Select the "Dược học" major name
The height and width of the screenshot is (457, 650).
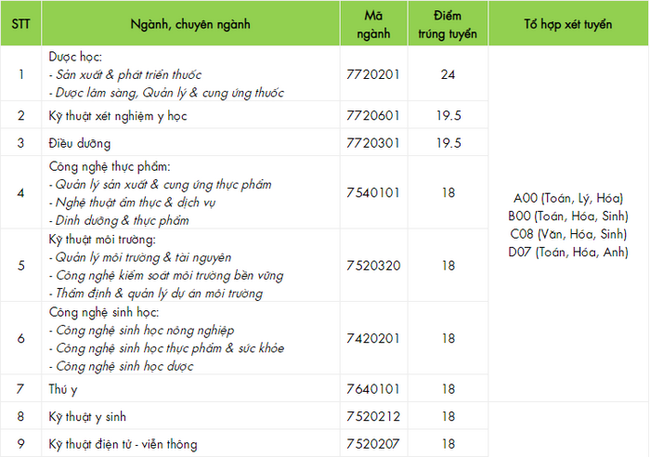coord(76,58)
